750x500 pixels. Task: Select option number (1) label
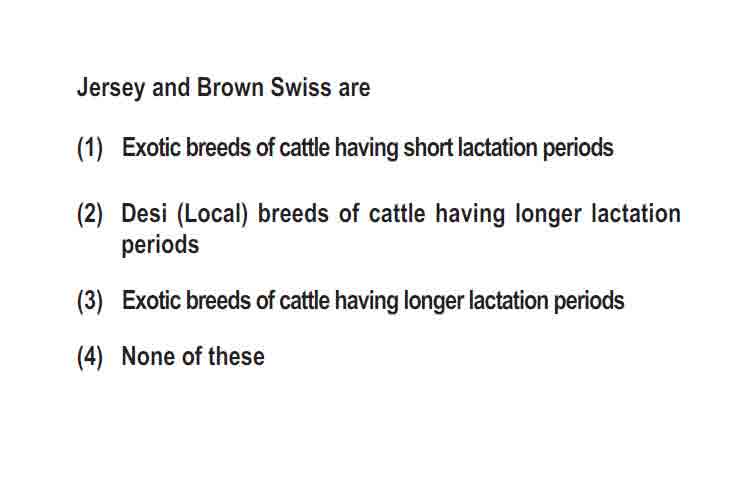pyautogui.click(x=90, y=147)
